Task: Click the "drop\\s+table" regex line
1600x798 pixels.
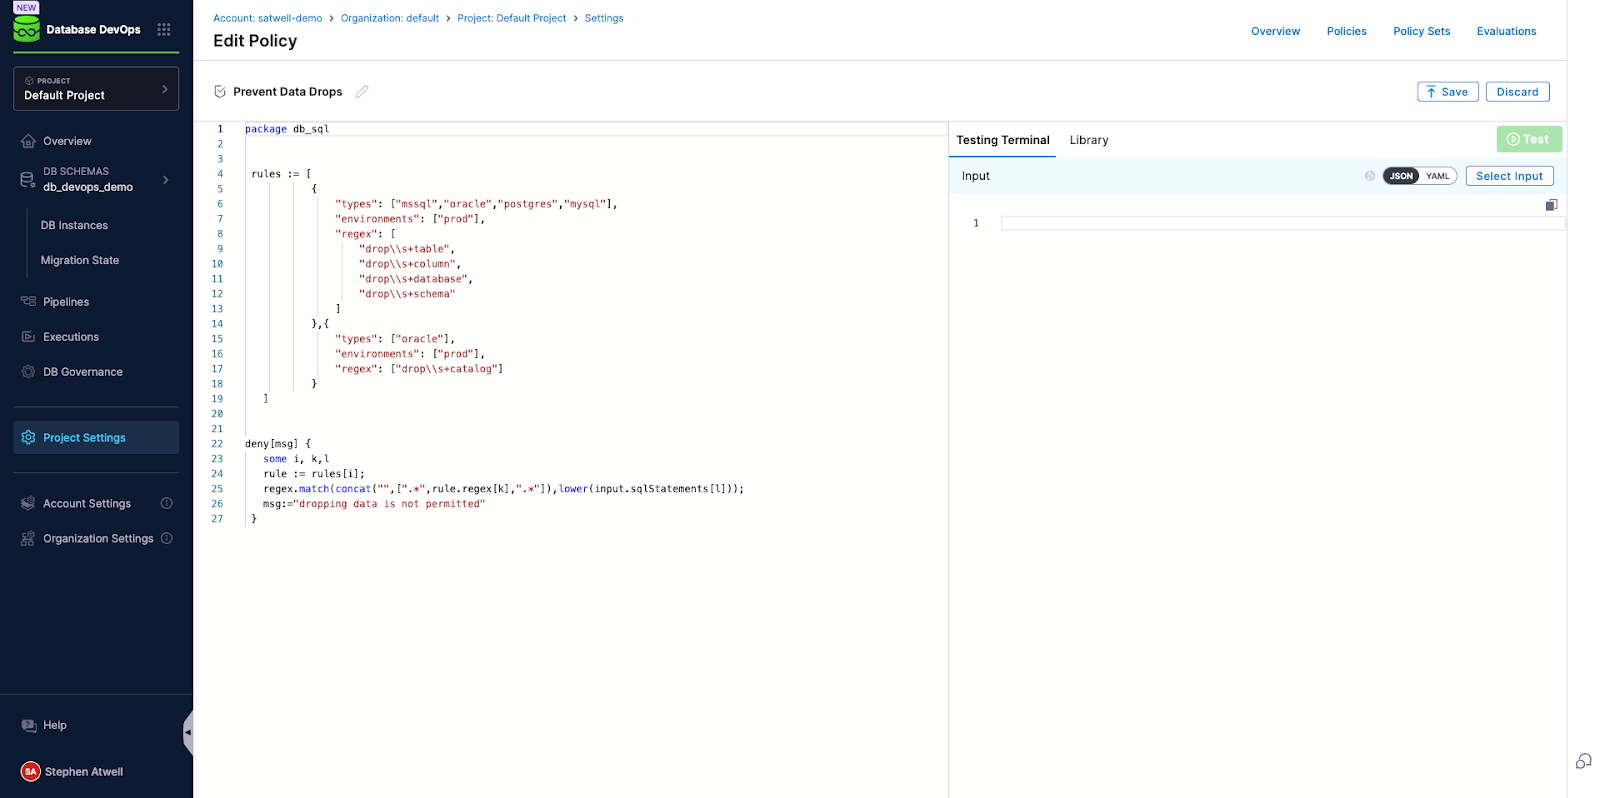Action: click(407, 249)
